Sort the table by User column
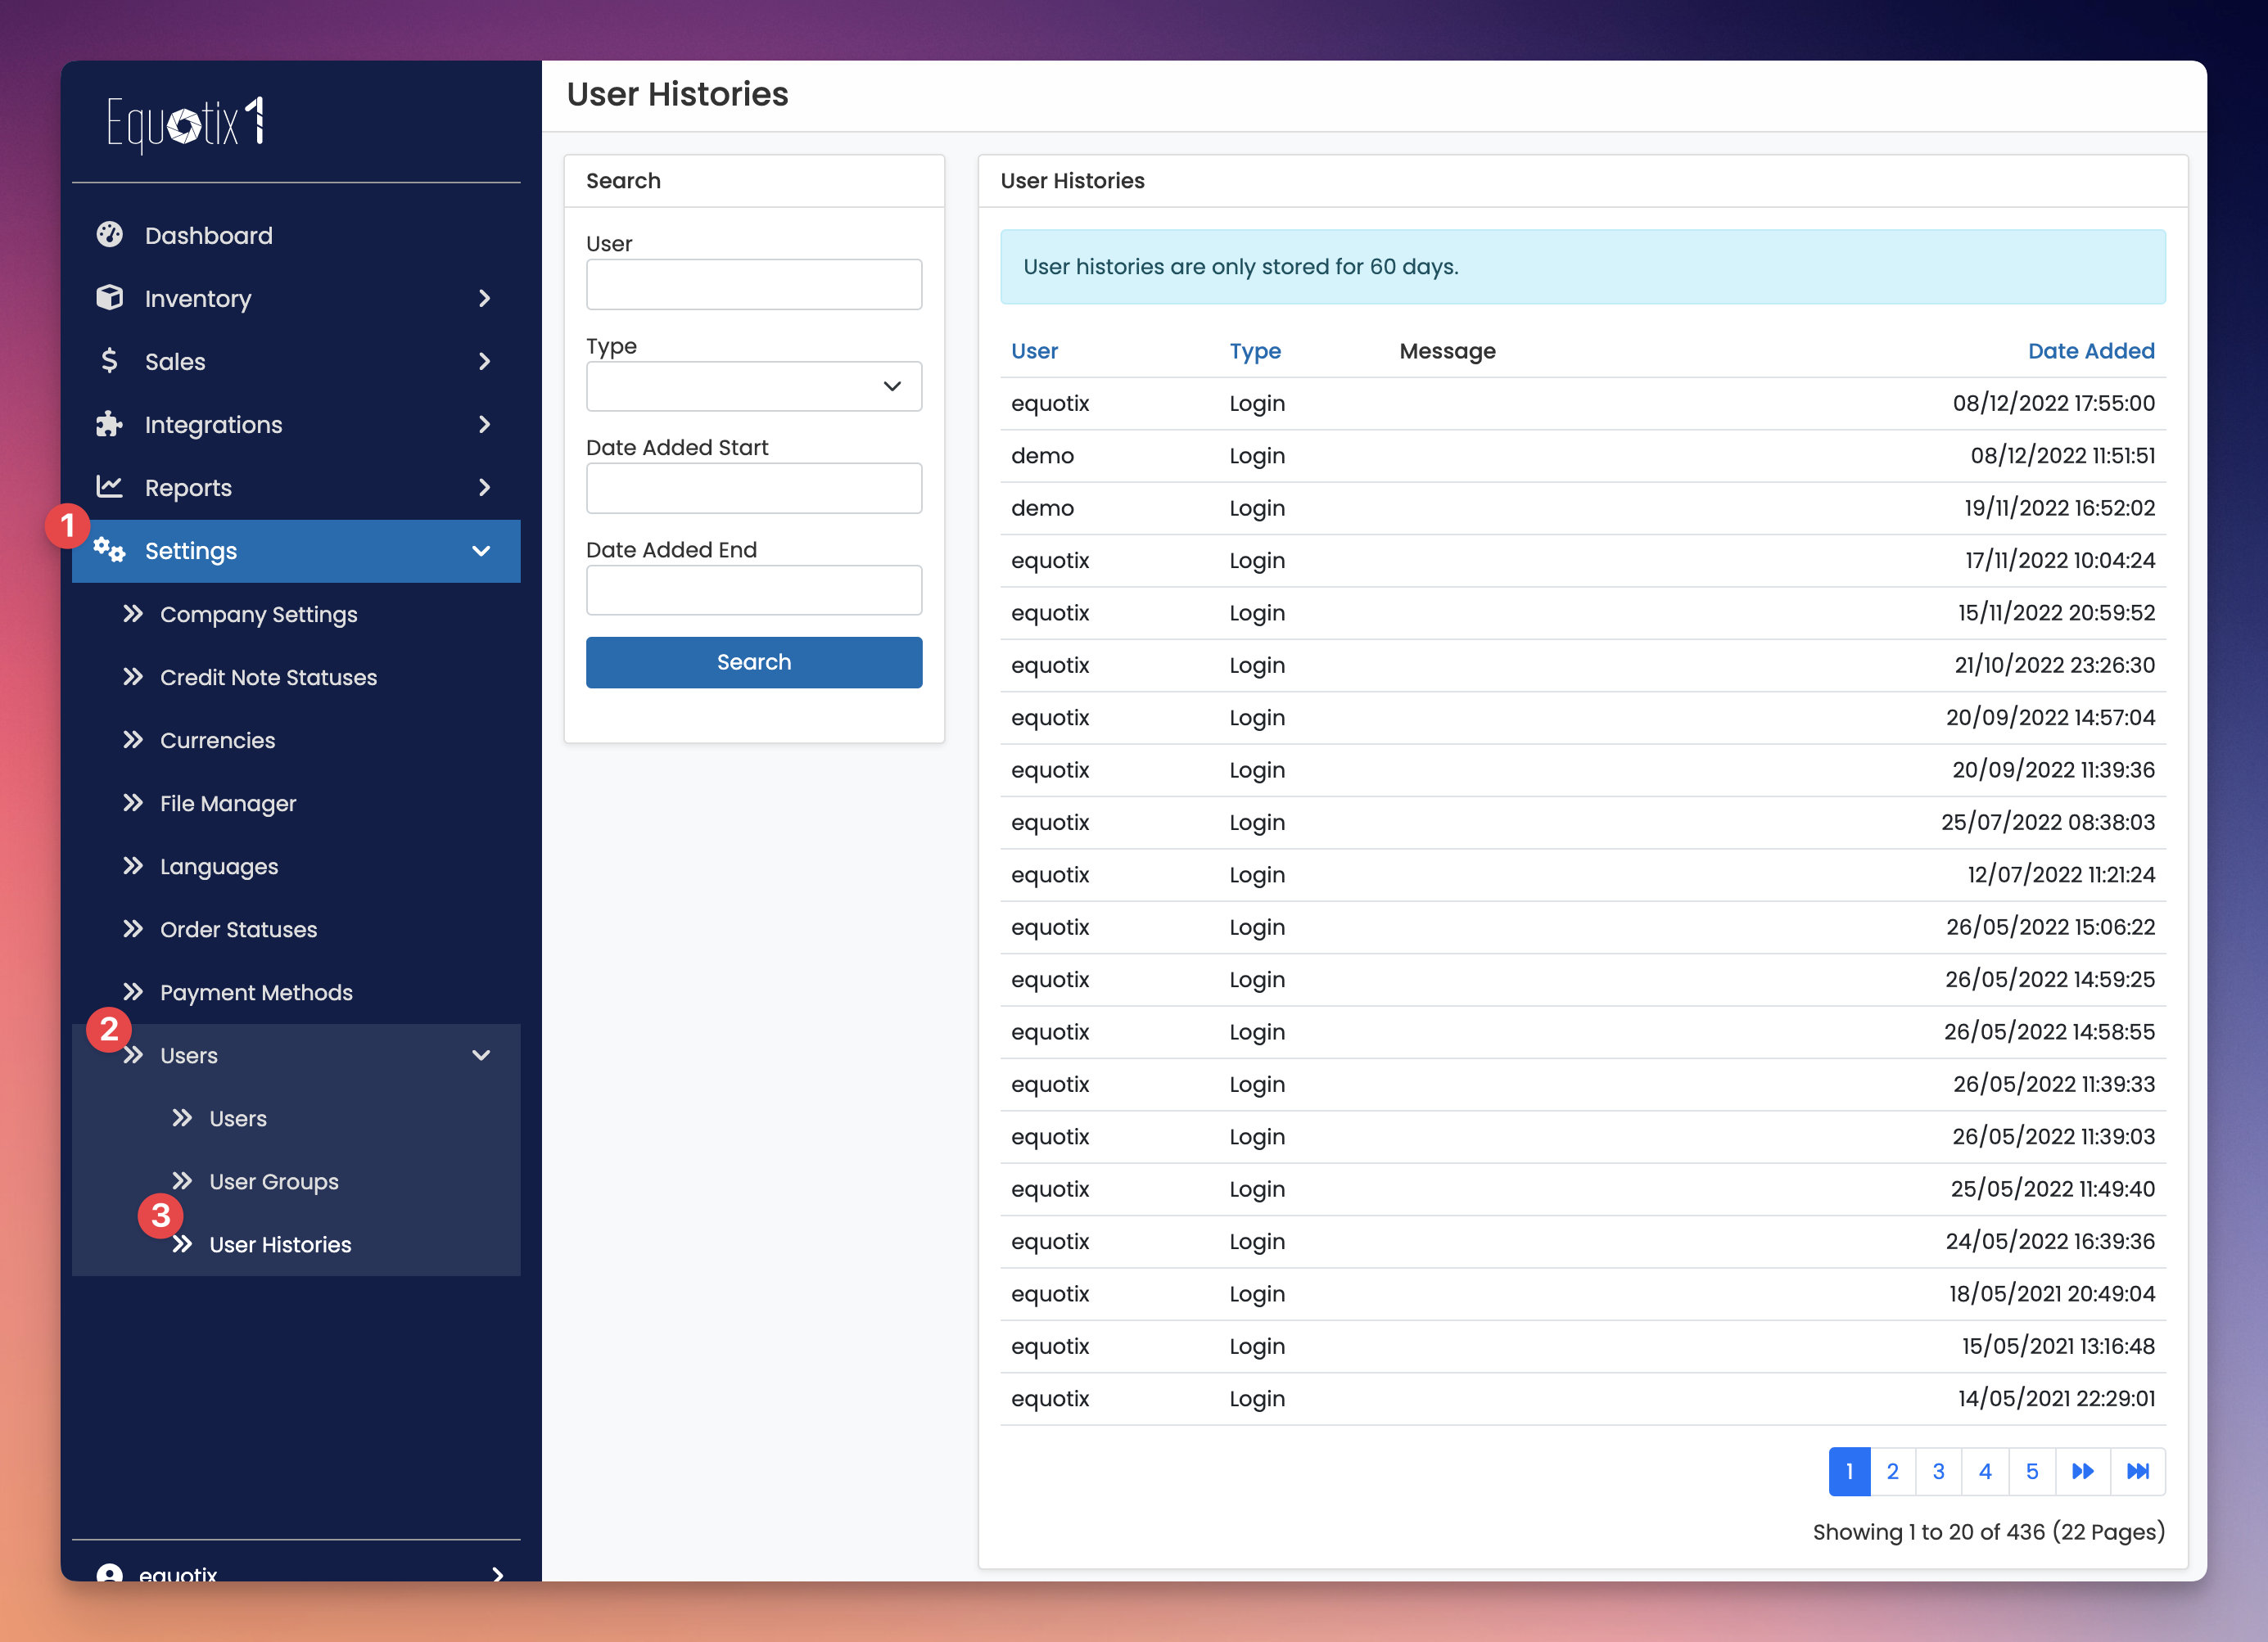Image resolution: width=2268 pixels, height=1642 pixels. pos(1034,351)
